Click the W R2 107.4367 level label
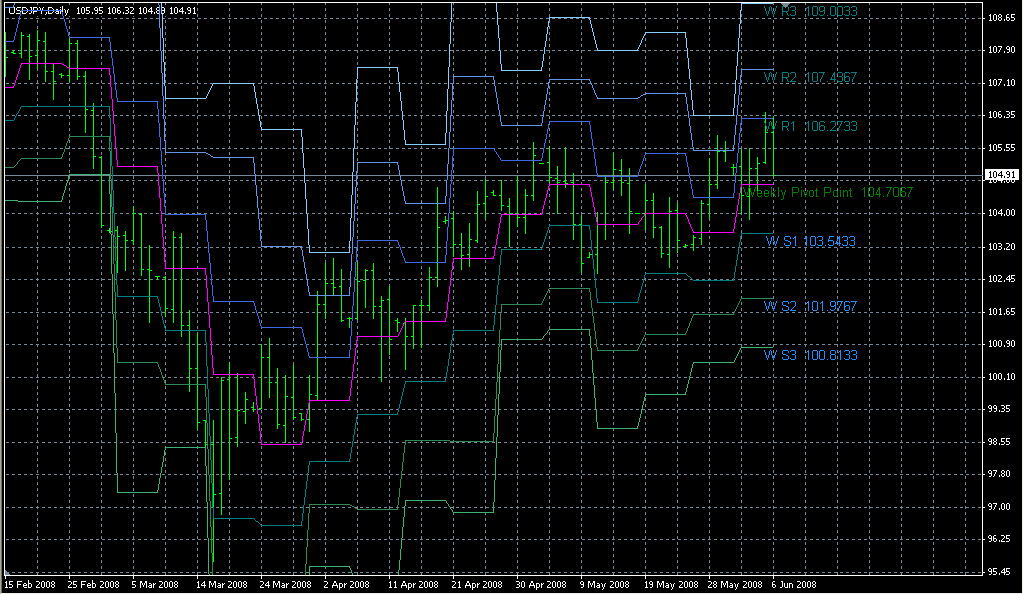Screen dimensions: 1024x594 (x=811, y=77)
